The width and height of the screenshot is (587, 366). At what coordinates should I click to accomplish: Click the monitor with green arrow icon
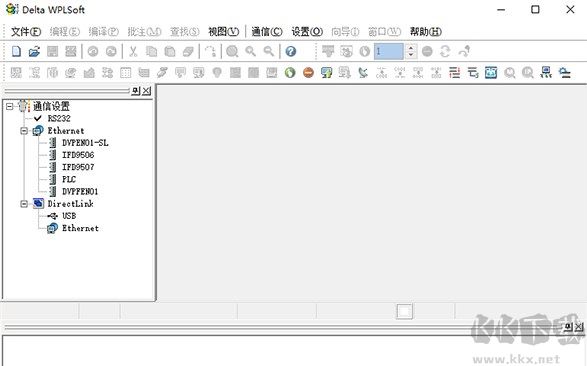pos(326,72)
